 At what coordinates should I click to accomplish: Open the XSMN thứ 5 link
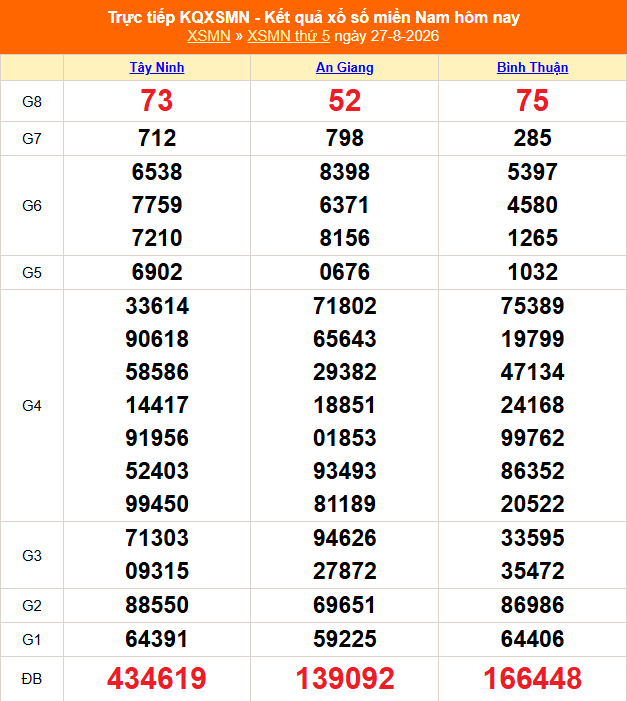pyautogui.click(x=288, y=36)
